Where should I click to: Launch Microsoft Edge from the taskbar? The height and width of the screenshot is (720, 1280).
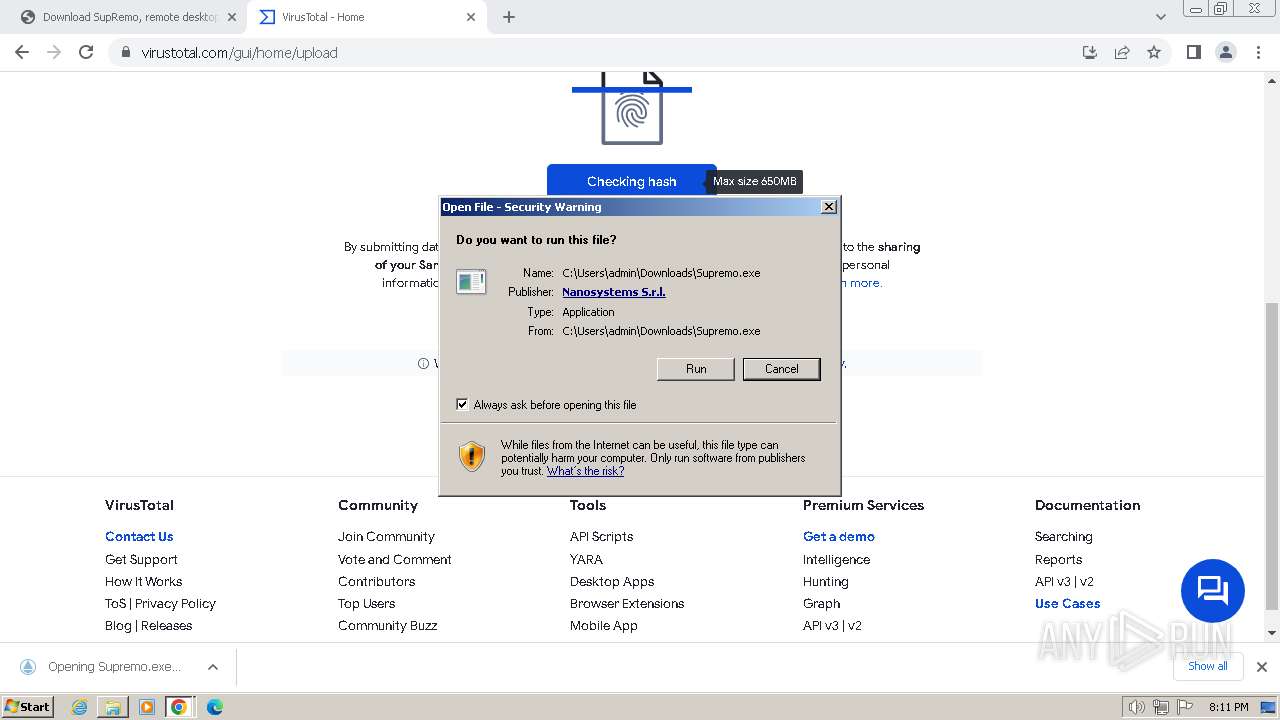(214, 707)
